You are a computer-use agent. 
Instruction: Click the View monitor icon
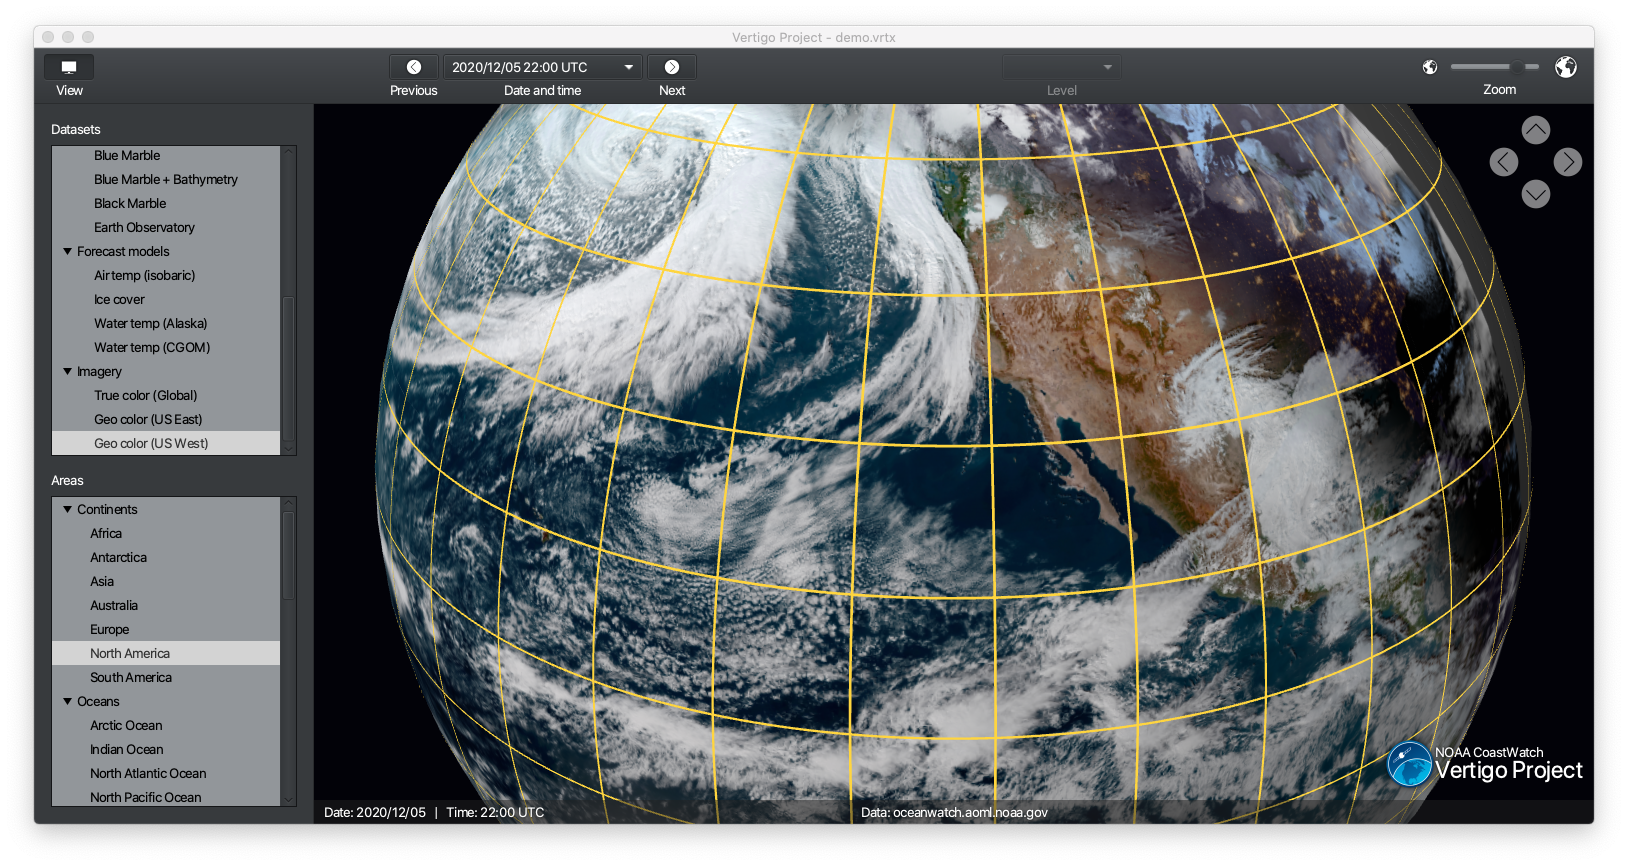(69, 67)
